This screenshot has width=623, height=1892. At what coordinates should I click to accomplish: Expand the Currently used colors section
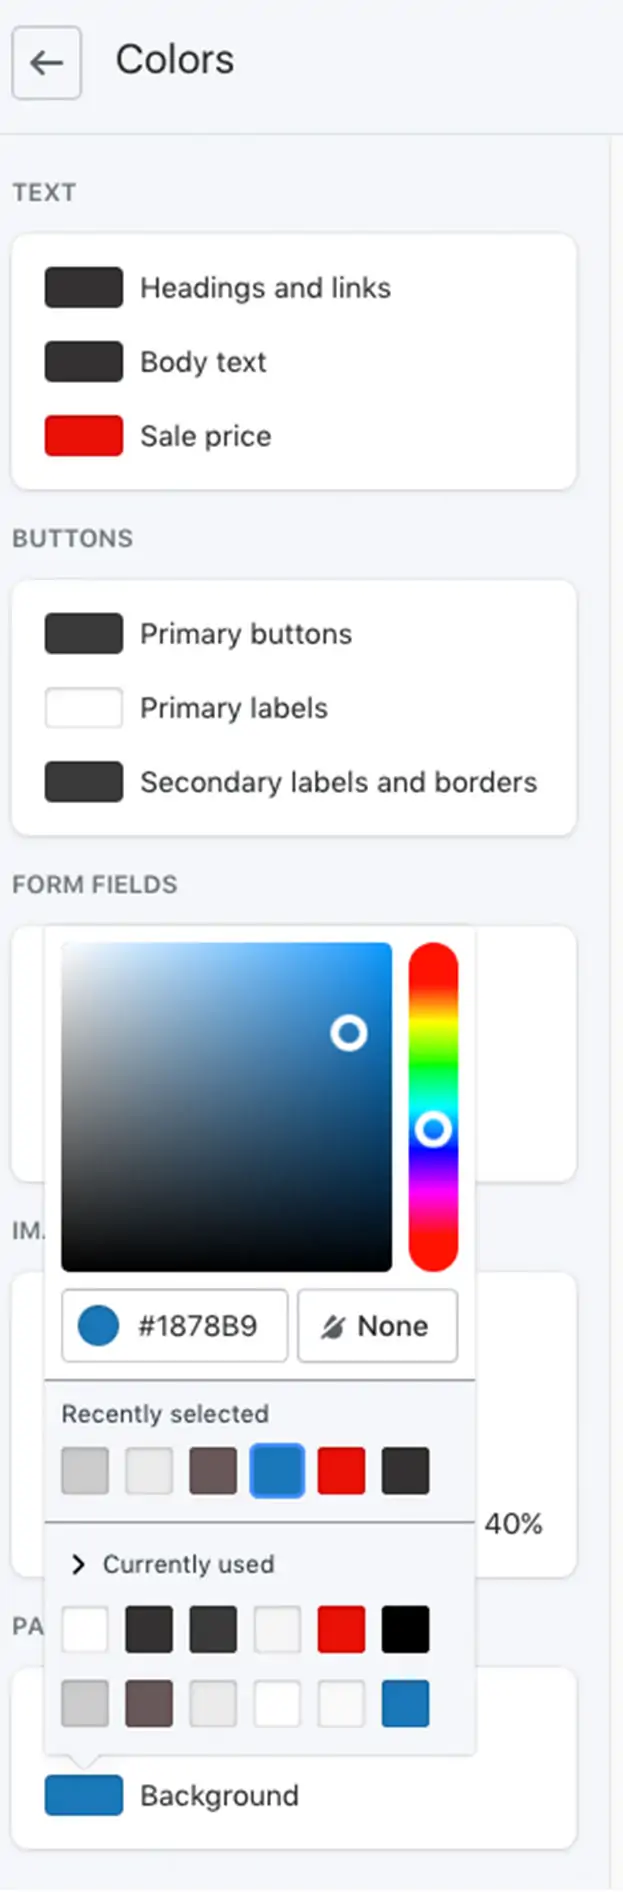[172, 1564]
